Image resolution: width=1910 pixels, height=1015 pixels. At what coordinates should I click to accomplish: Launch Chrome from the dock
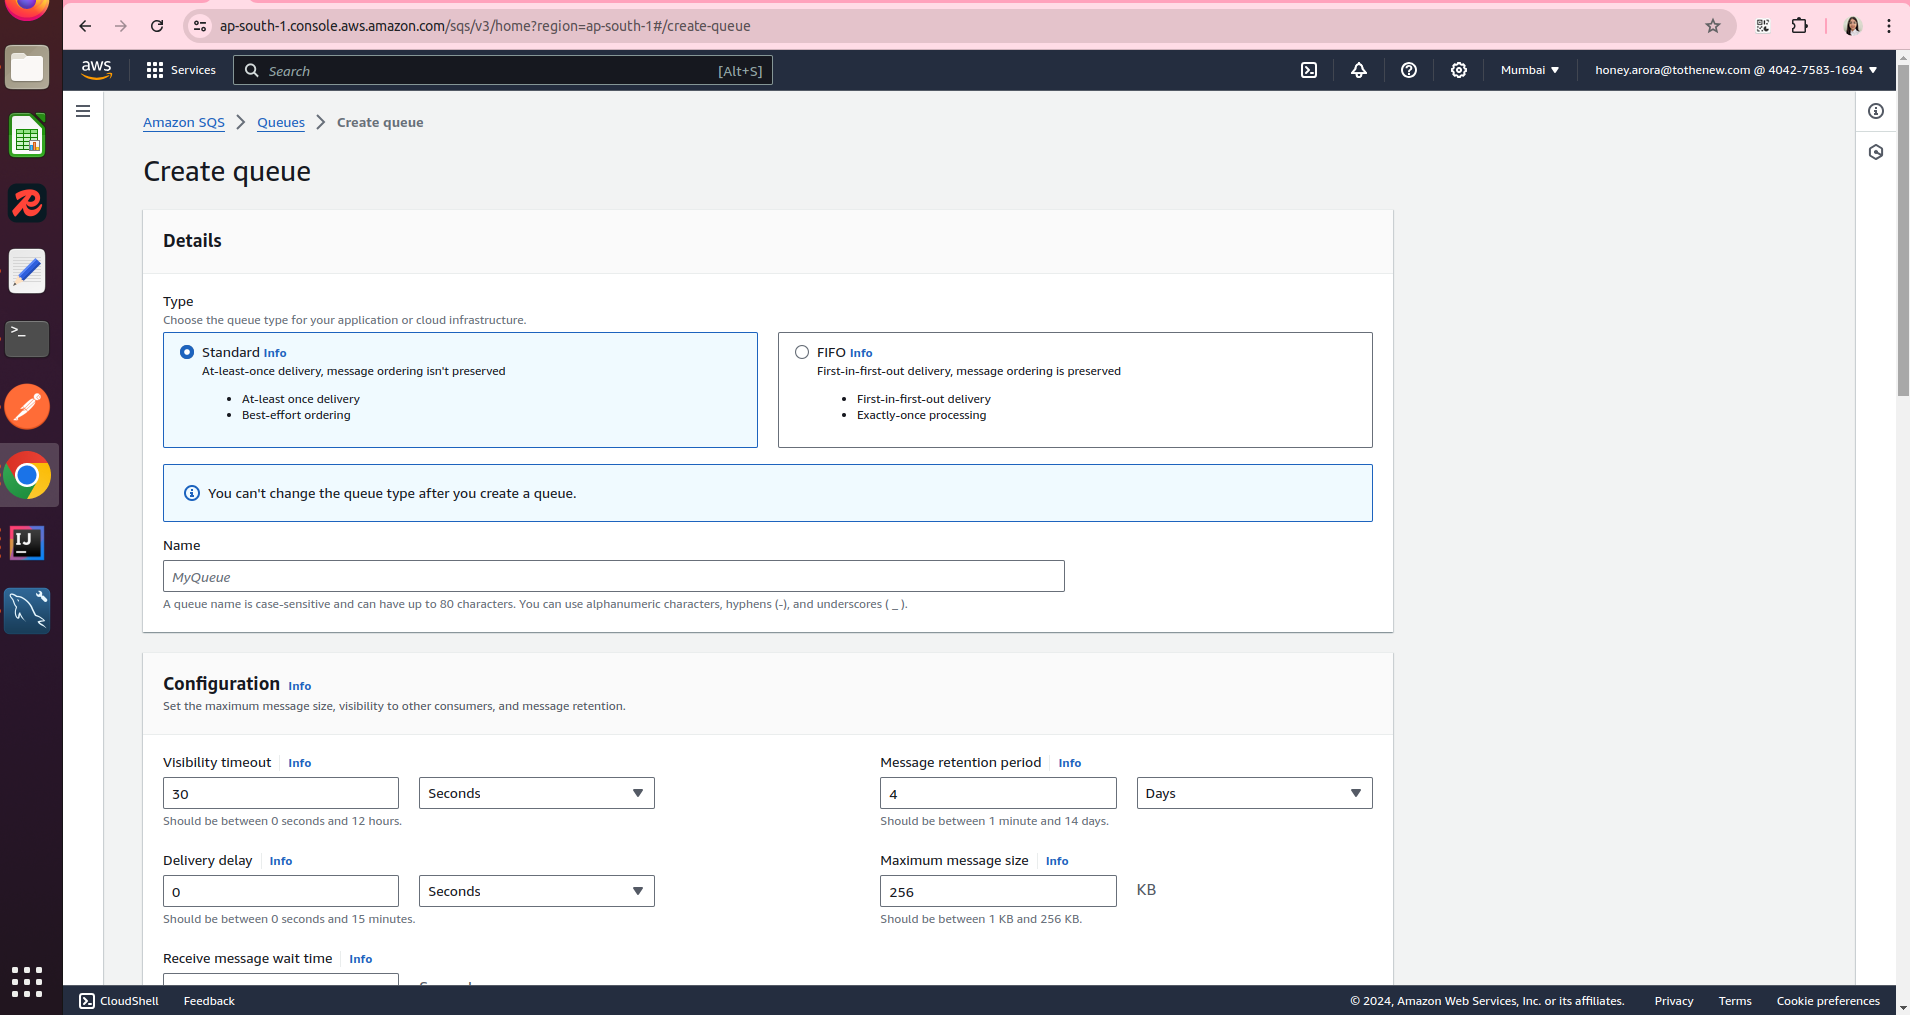27,475
